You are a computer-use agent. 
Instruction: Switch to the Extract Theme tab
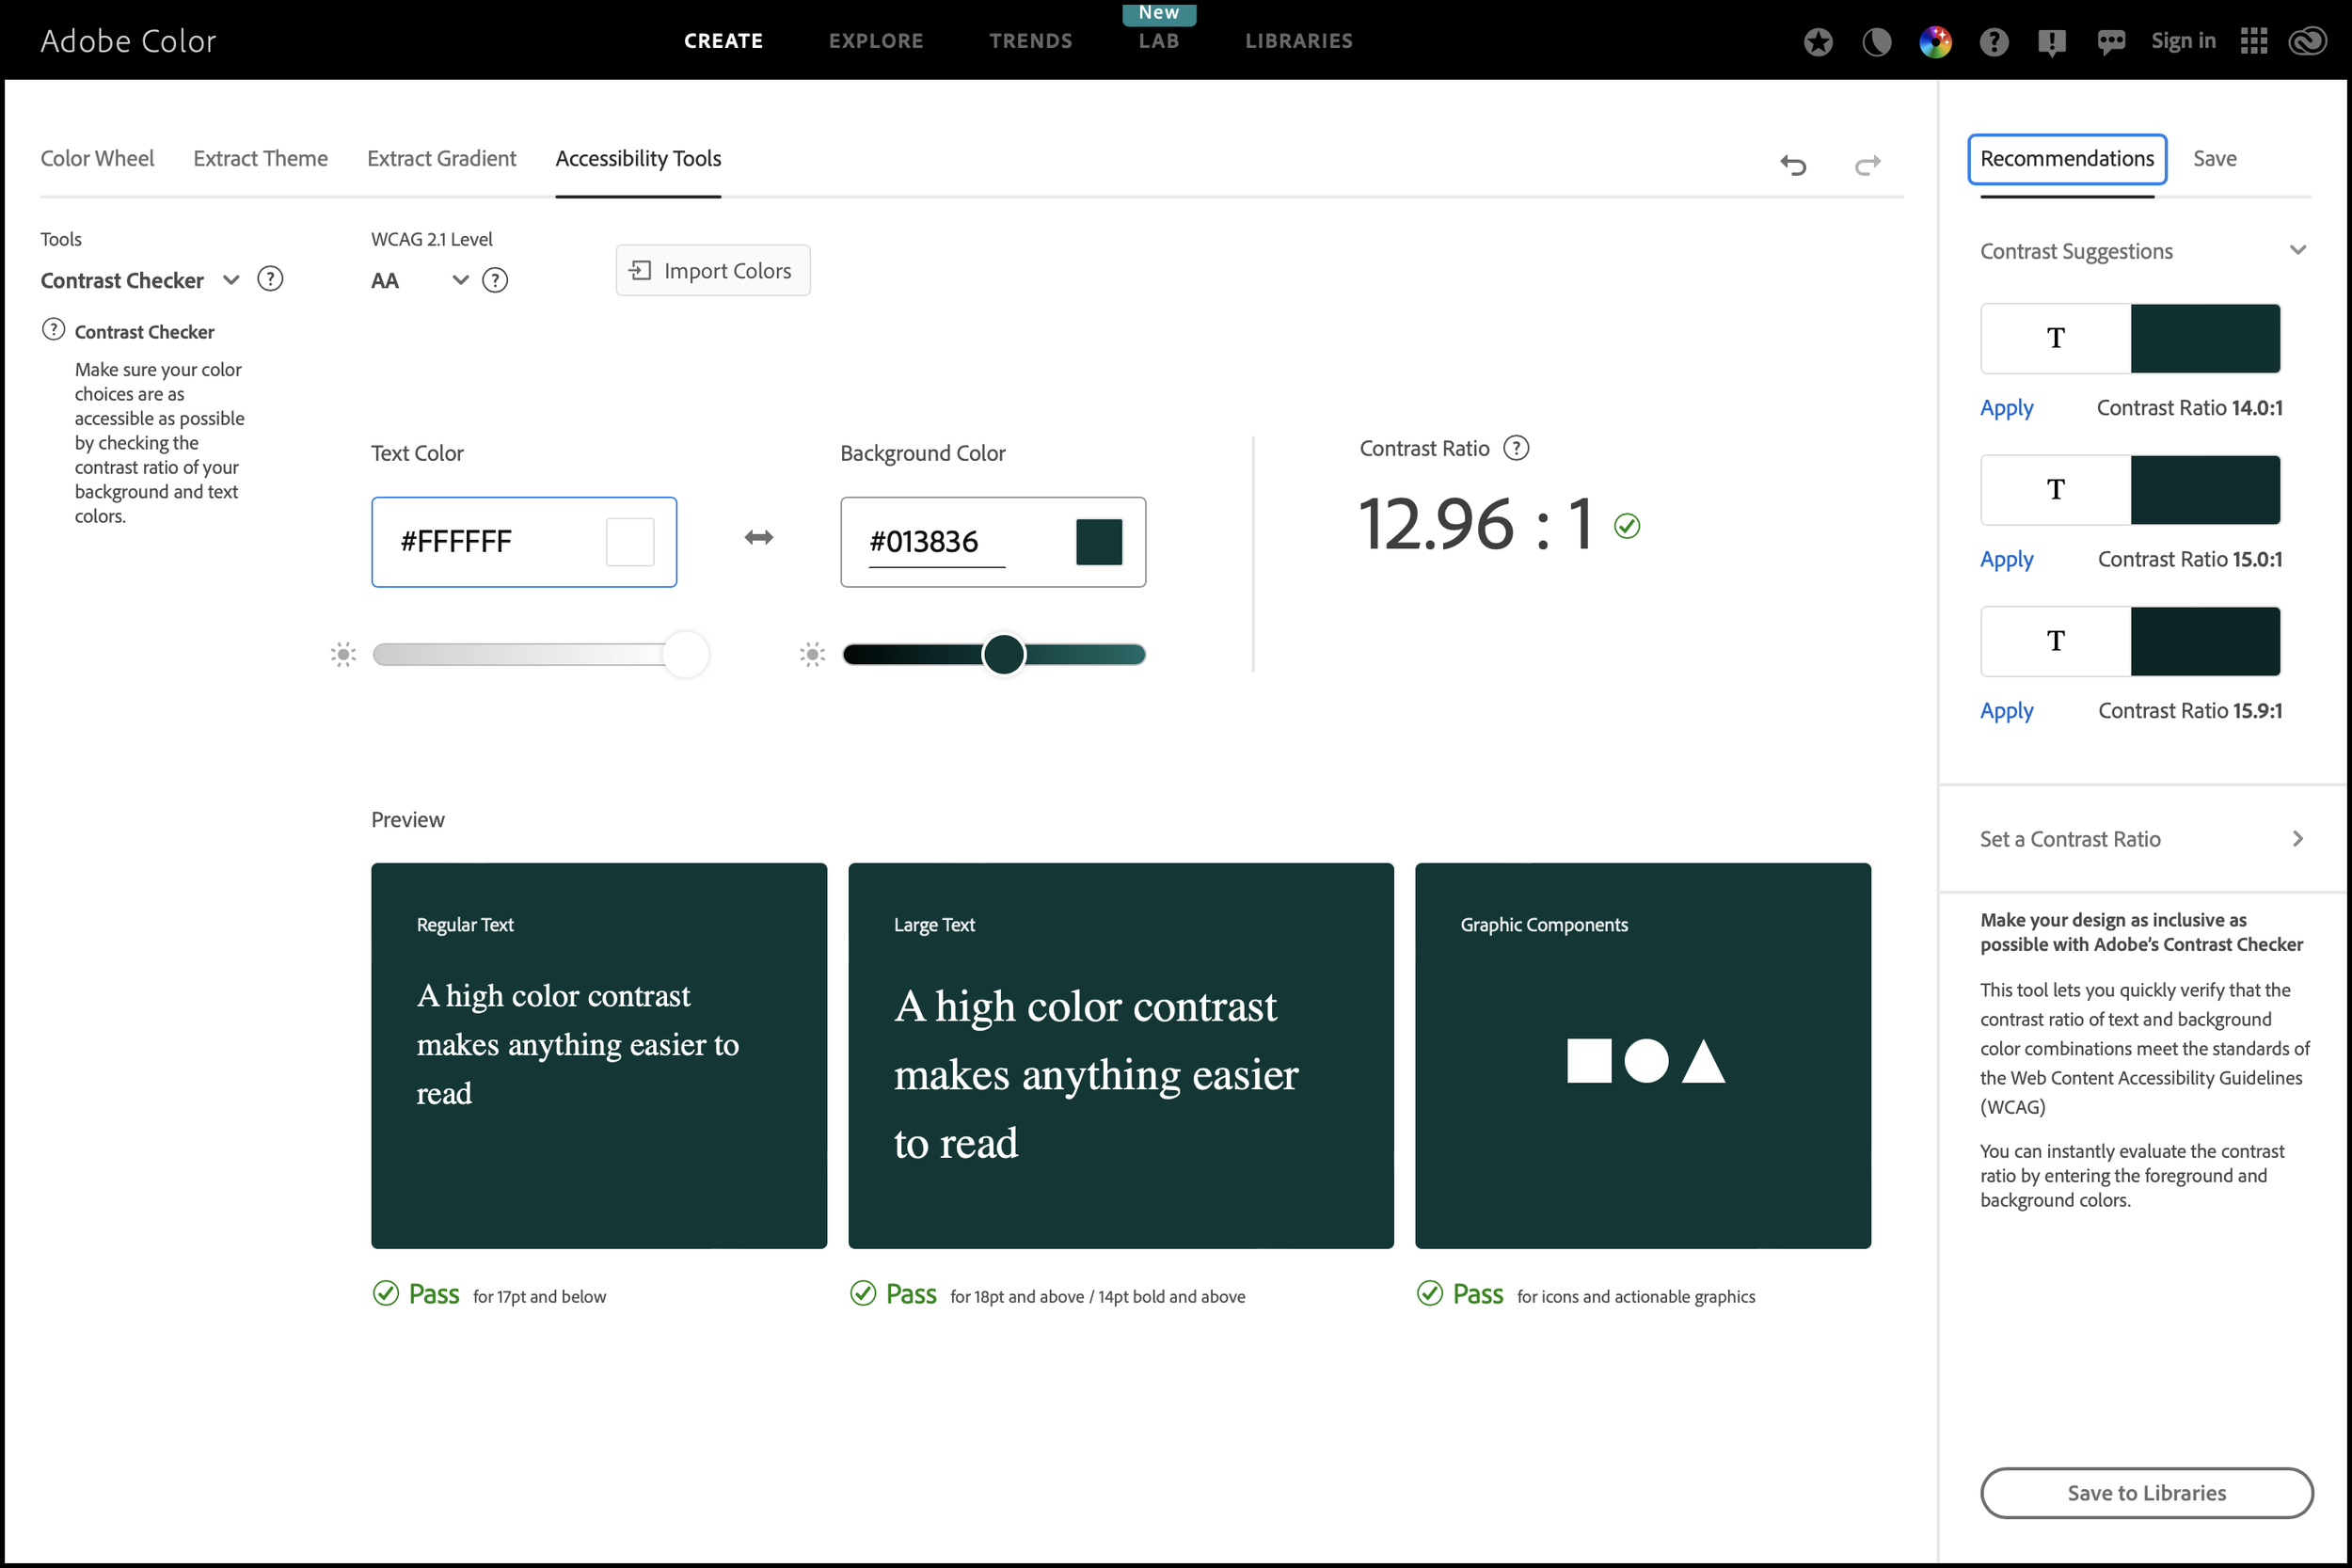point(260,158)
